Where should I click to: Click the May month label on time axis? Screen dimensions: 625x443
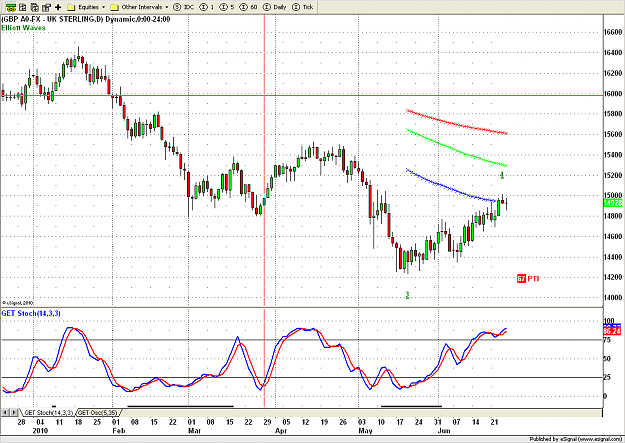tap(365, 431)
